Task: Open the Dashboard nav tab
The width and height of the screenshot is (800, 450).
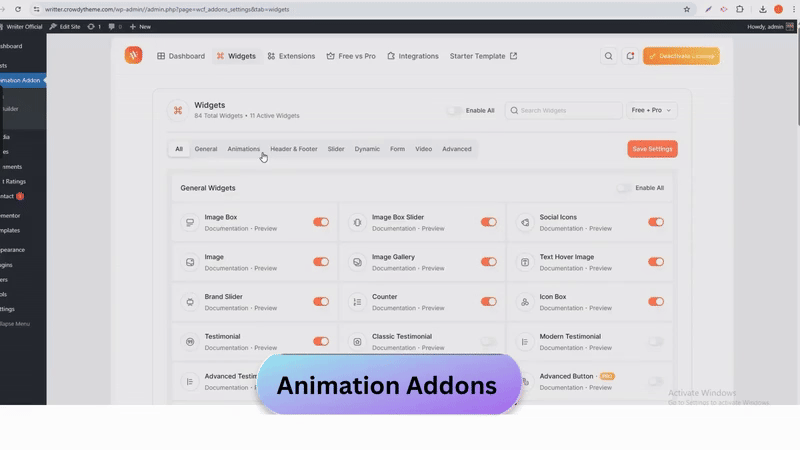Action: [x=181, y=56]
